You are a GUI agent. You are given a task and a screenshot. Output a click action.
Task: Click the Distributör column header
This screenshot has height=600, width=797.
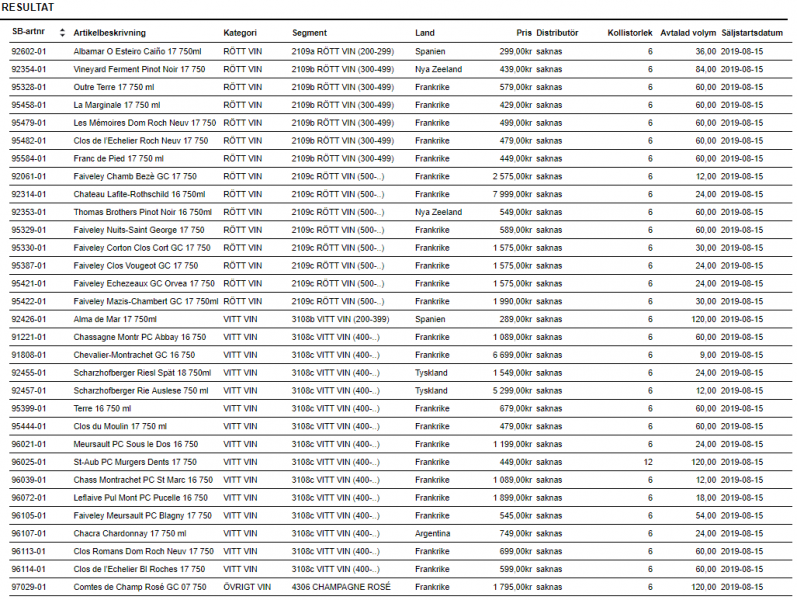coord(557,33)
